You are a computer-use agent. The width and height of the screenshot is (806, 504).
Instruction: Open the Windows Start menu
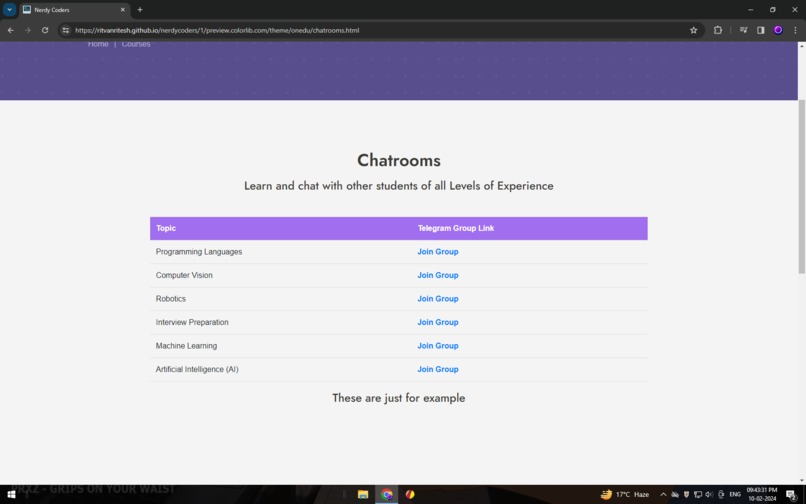[11, 495]
